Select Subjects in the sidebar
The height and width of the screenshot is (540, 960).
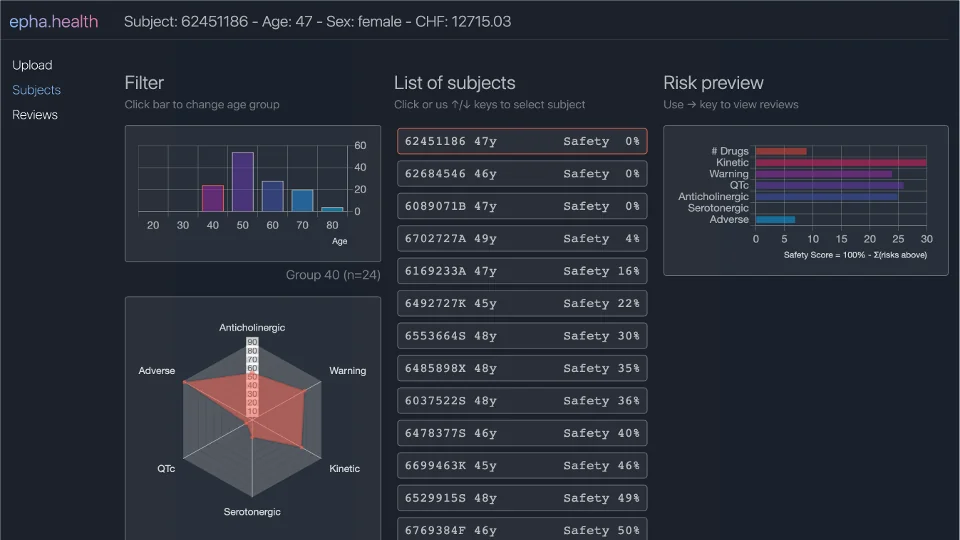(x=36, y=90)
